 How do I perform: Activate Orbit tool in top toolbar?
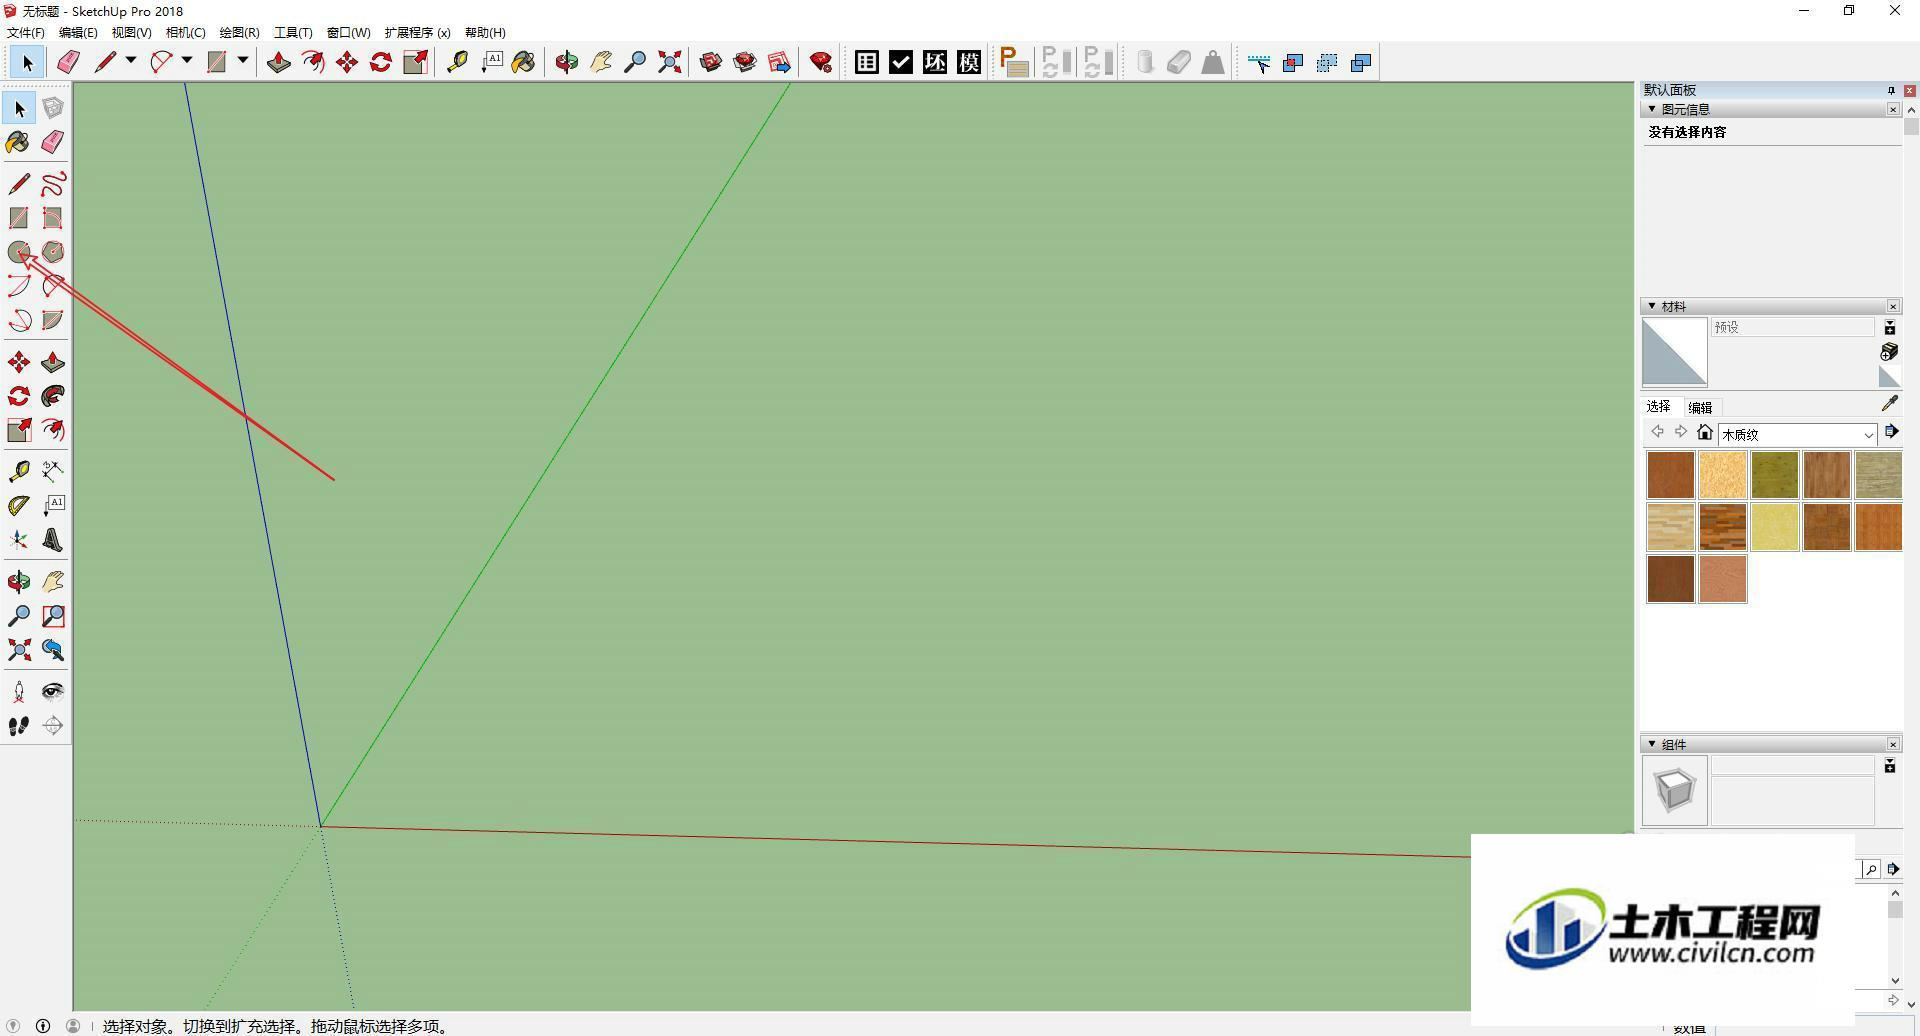point(567,62)
